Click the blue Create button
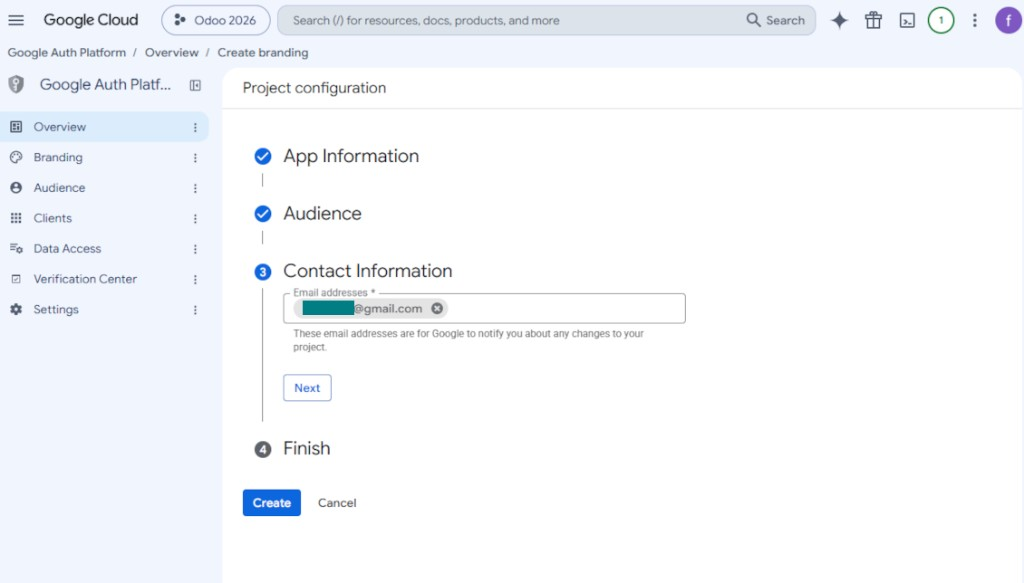 coord(272,503)
